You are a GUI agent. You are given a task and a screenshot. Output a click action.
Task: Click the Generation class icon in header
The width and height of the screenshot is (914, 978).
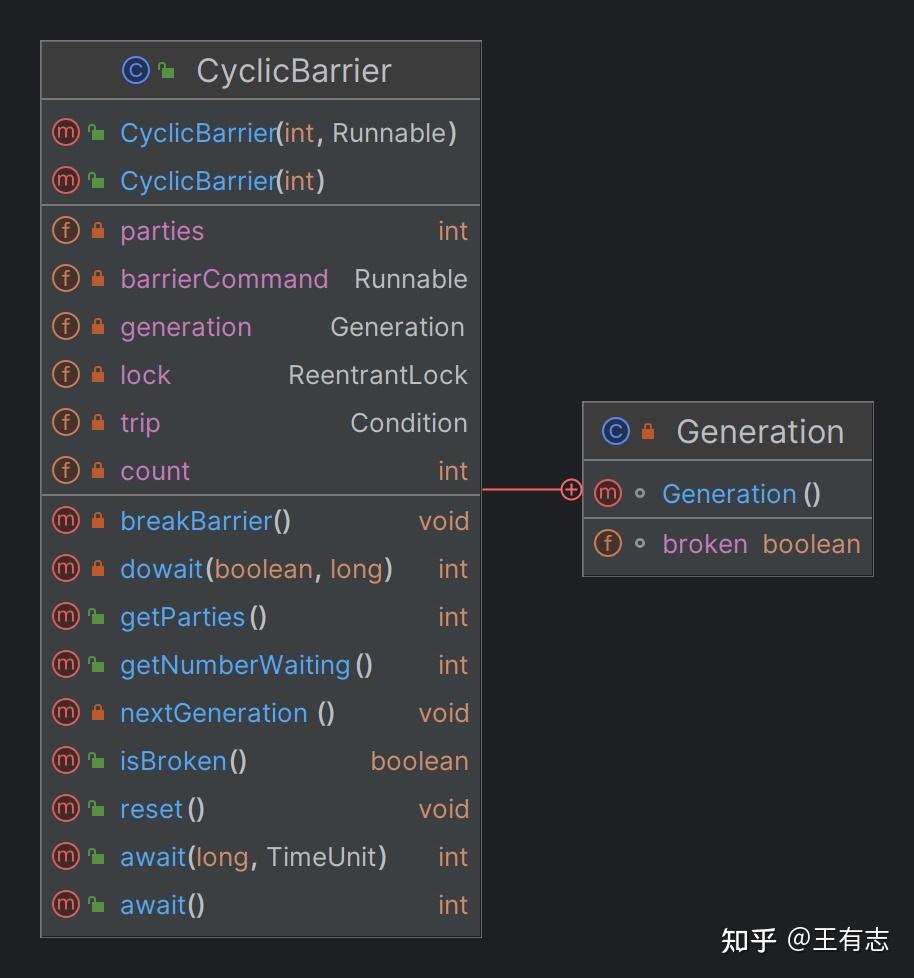click(x=615, y=431)
